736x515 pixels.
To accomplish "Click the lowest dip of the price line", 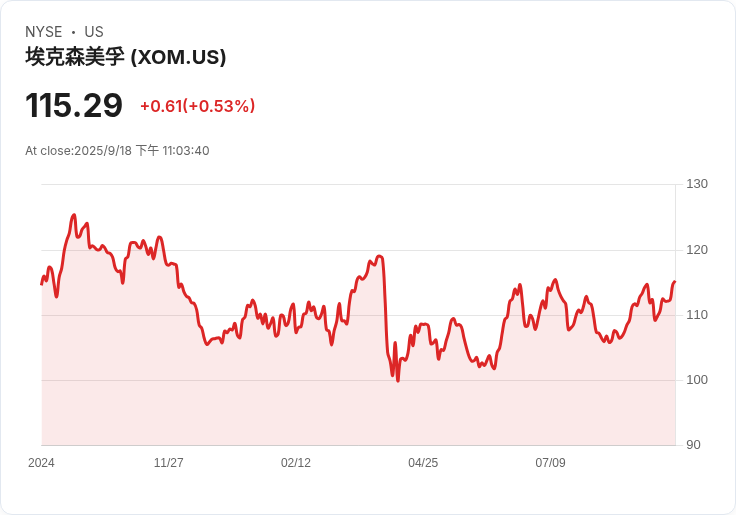I will [x=398, y=380].
